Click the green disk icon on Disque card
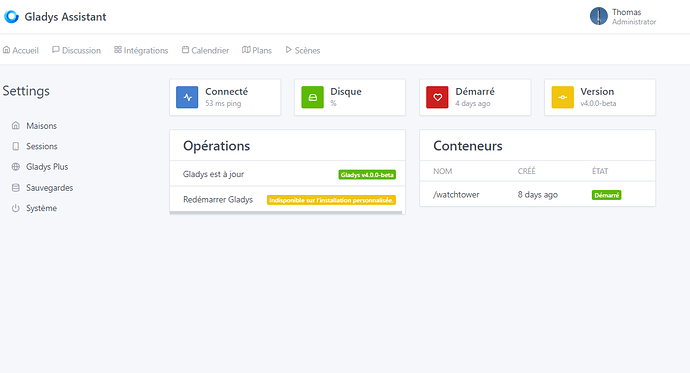Screen dimensions: 690x373 pos(312,97)
